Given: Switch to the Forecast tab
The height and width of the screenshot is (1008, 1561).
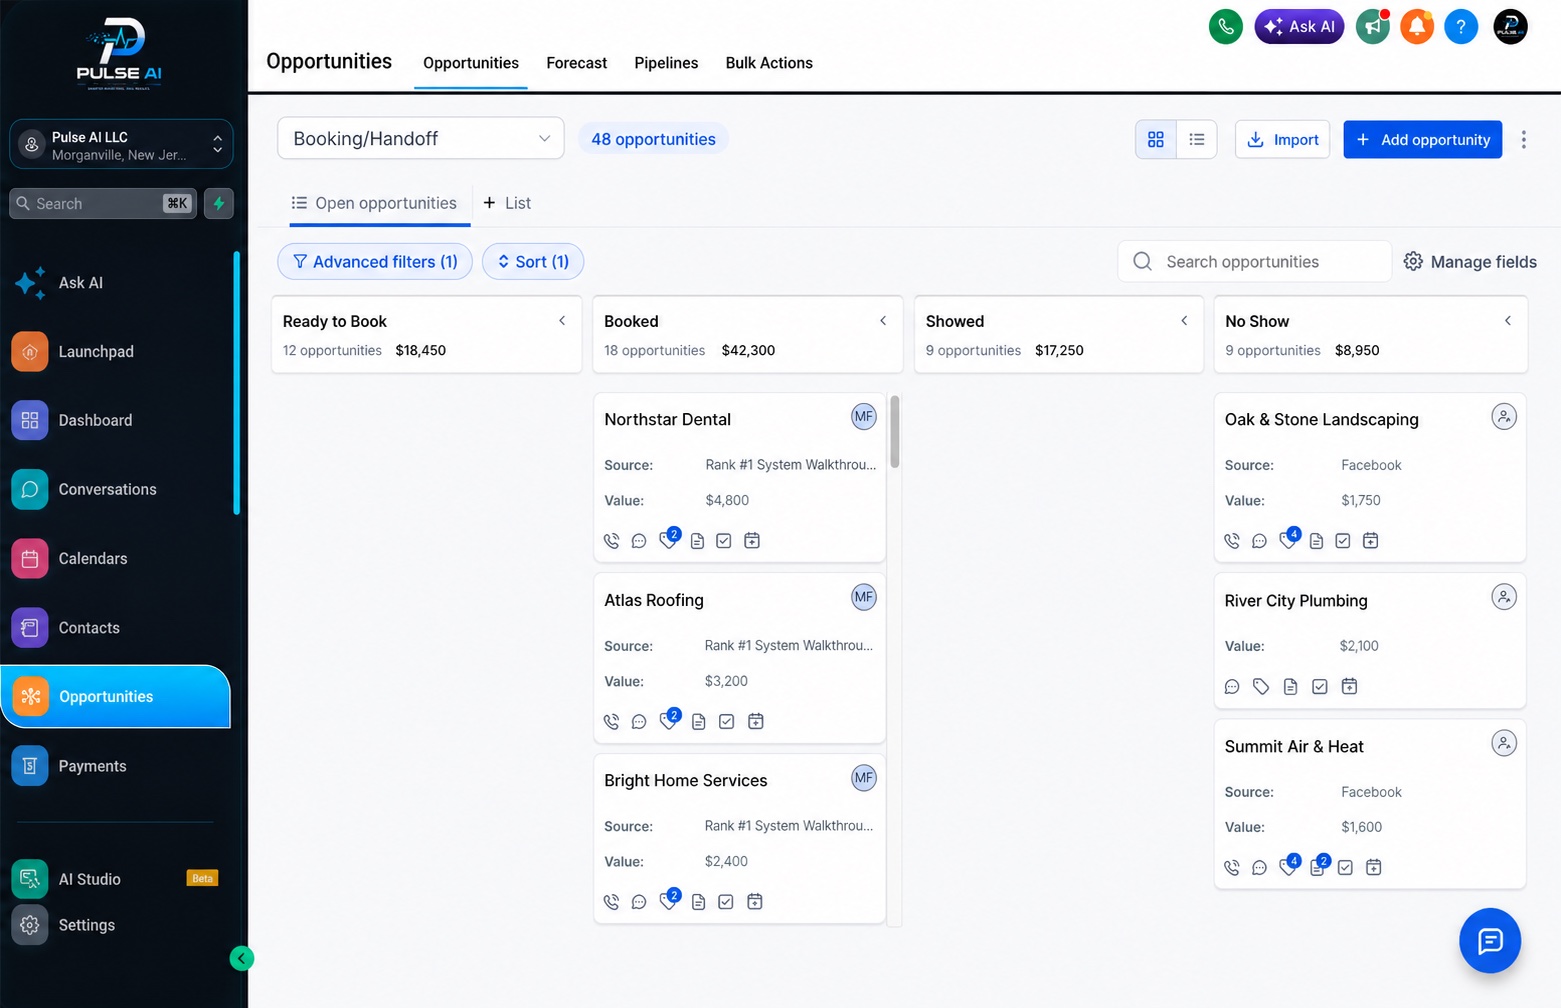Looking at the screenshot, I should pyautogui.click(x=577, y=63).
